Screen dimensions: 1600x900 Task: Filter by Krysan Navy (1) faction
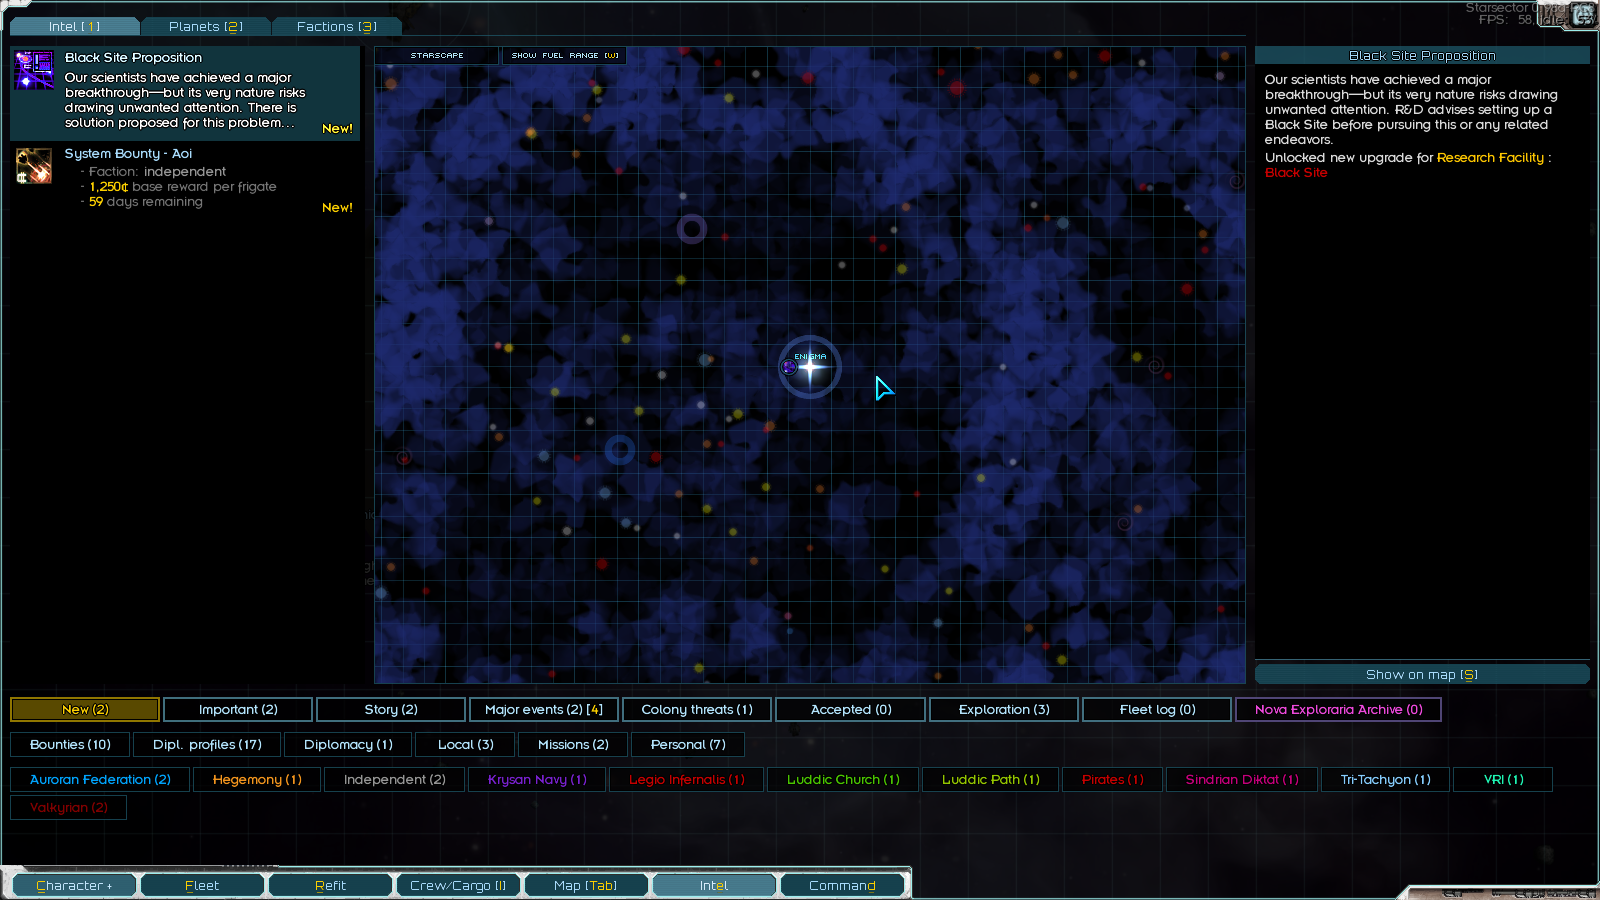537,779
